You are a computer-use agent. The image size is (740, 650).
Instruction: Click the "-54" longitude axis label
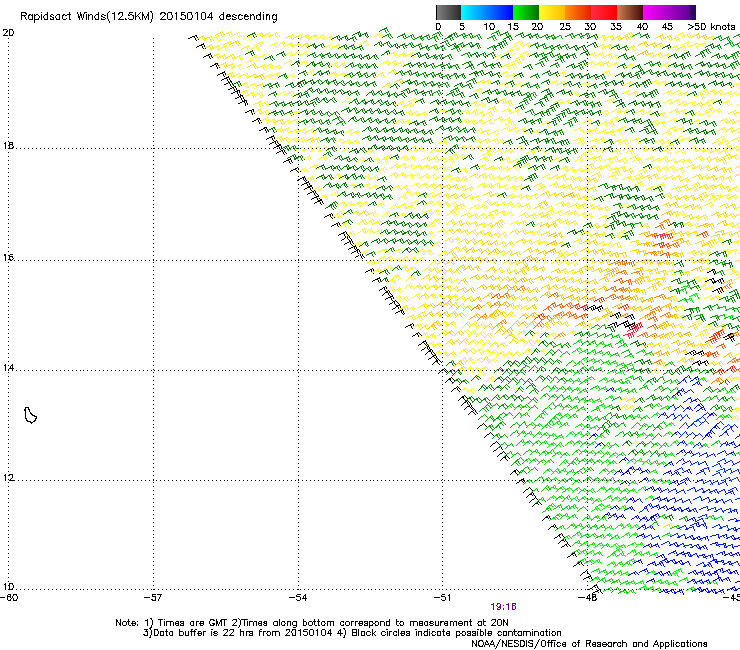coord(298,598)
